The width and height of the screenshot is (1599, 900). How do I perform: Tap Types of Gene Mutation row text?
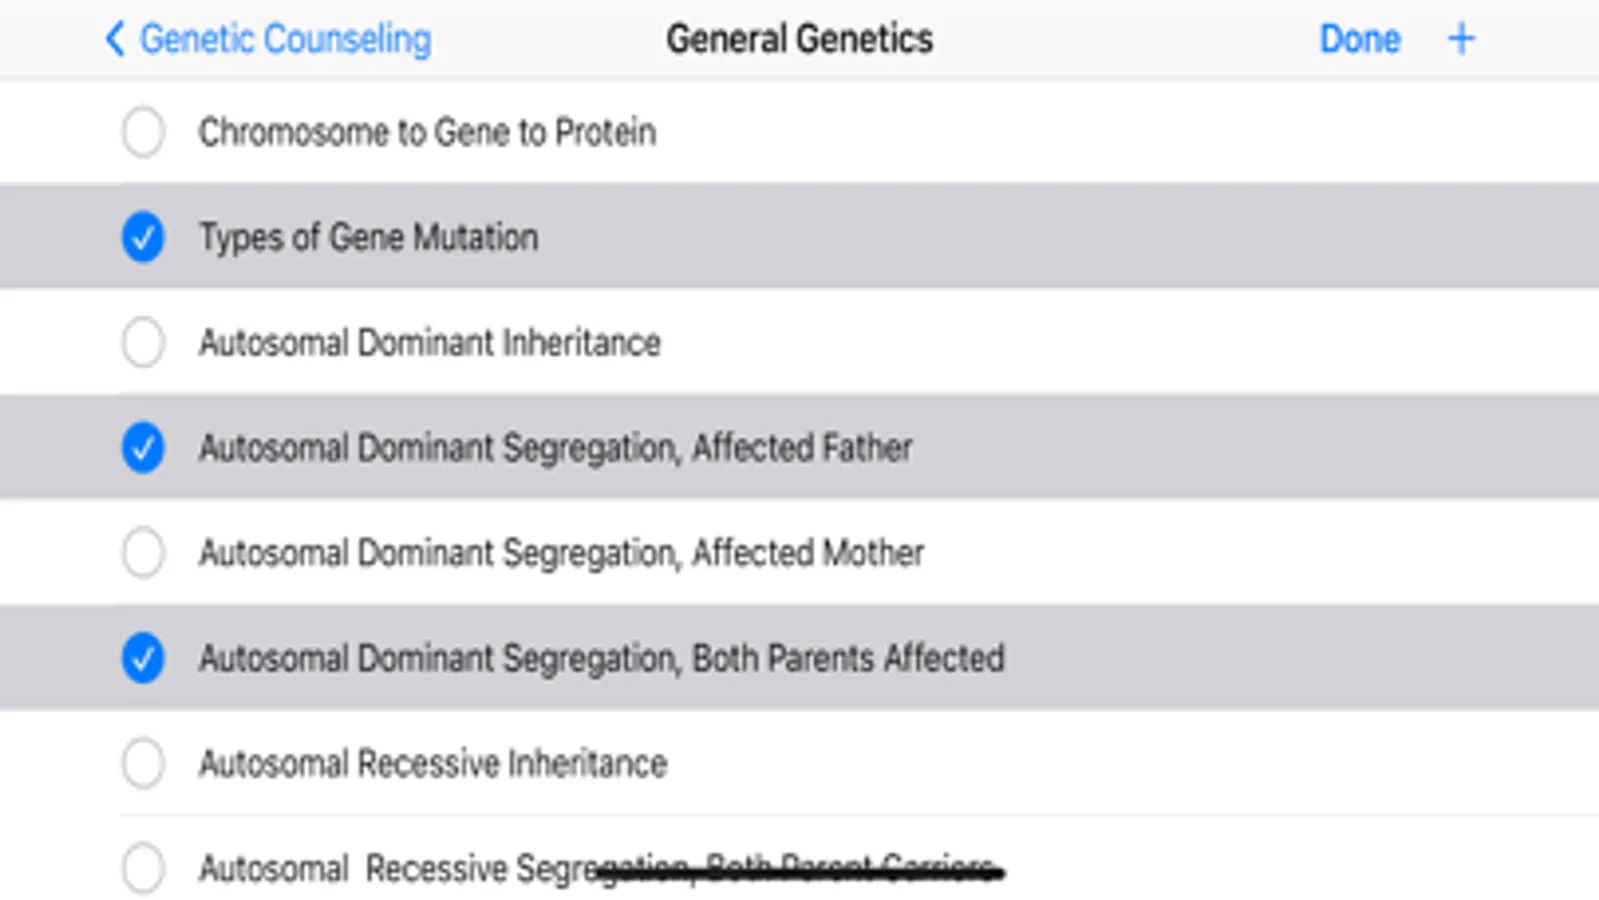tap(368, 237)
